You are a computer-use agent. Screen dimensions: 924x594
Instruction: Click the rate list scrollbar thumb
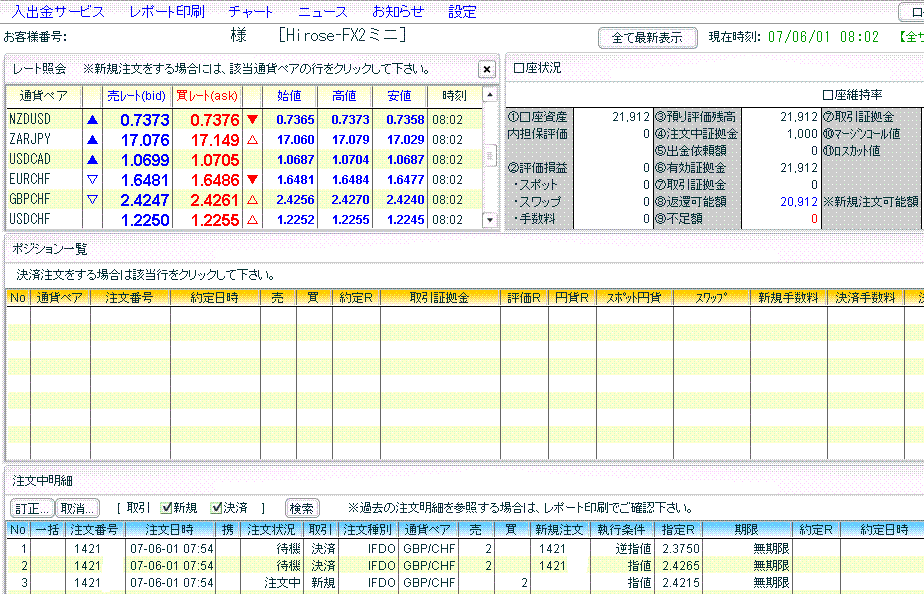coord(490,156)
